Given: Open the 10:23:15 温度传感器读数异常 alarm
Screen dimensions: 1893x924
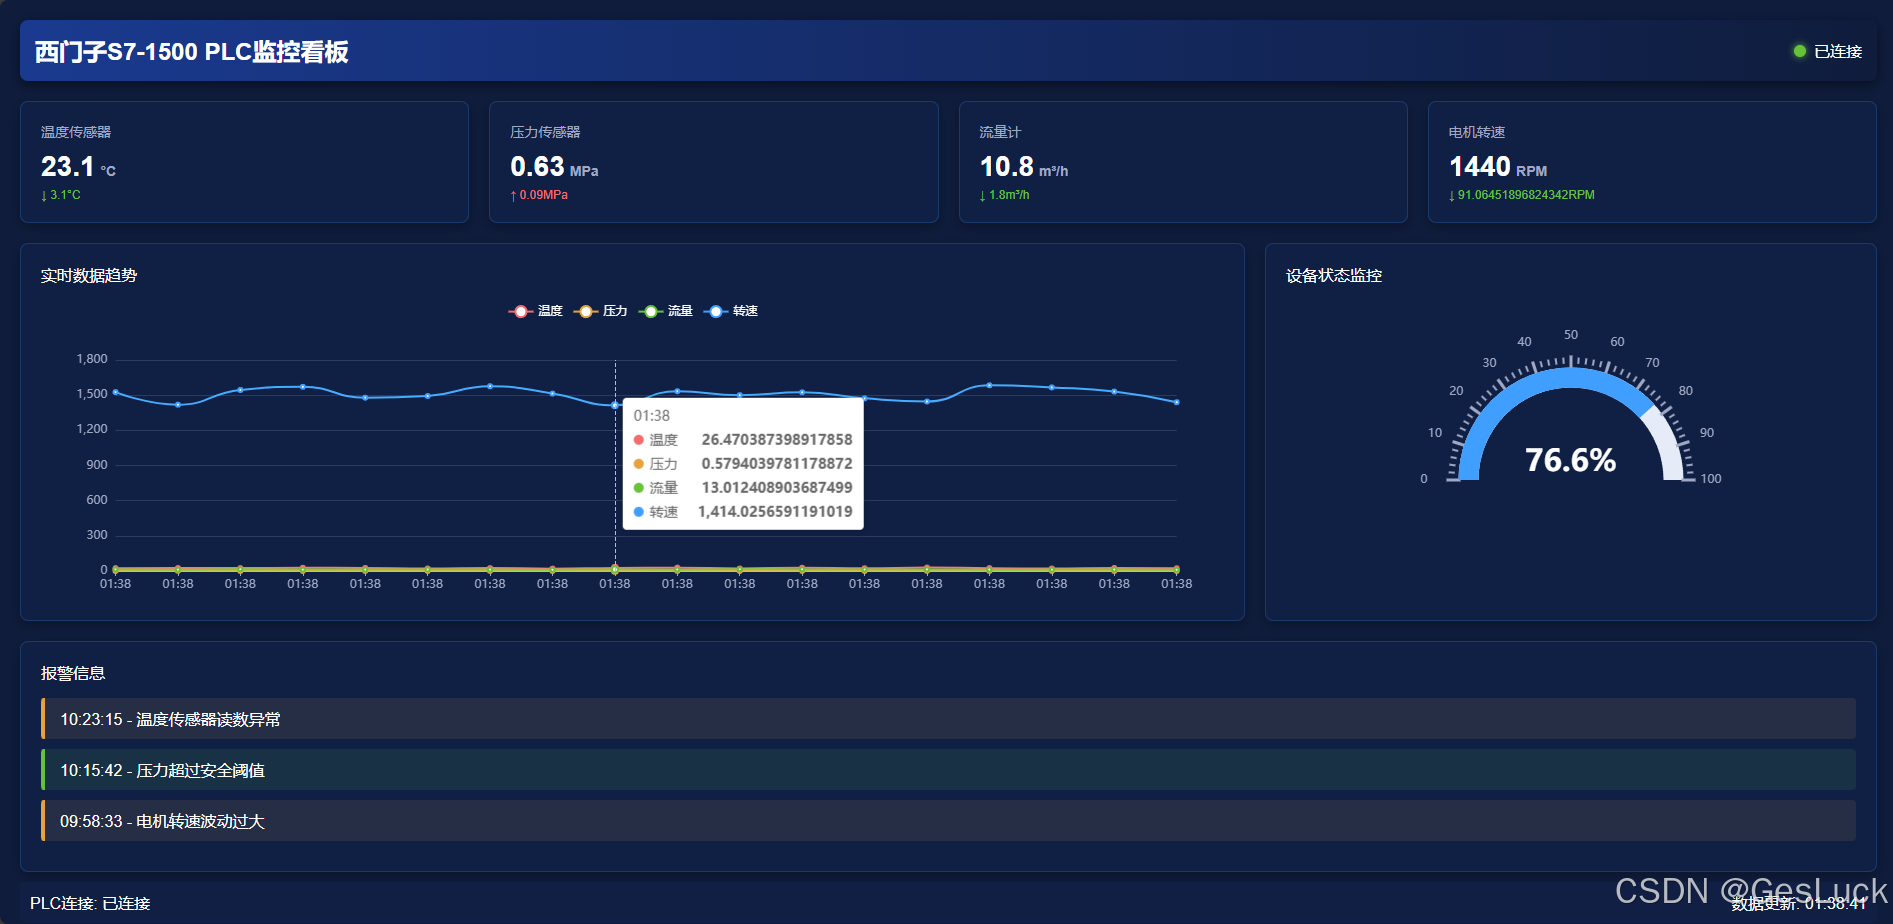Looking at the screenshot, I should 948,719.
